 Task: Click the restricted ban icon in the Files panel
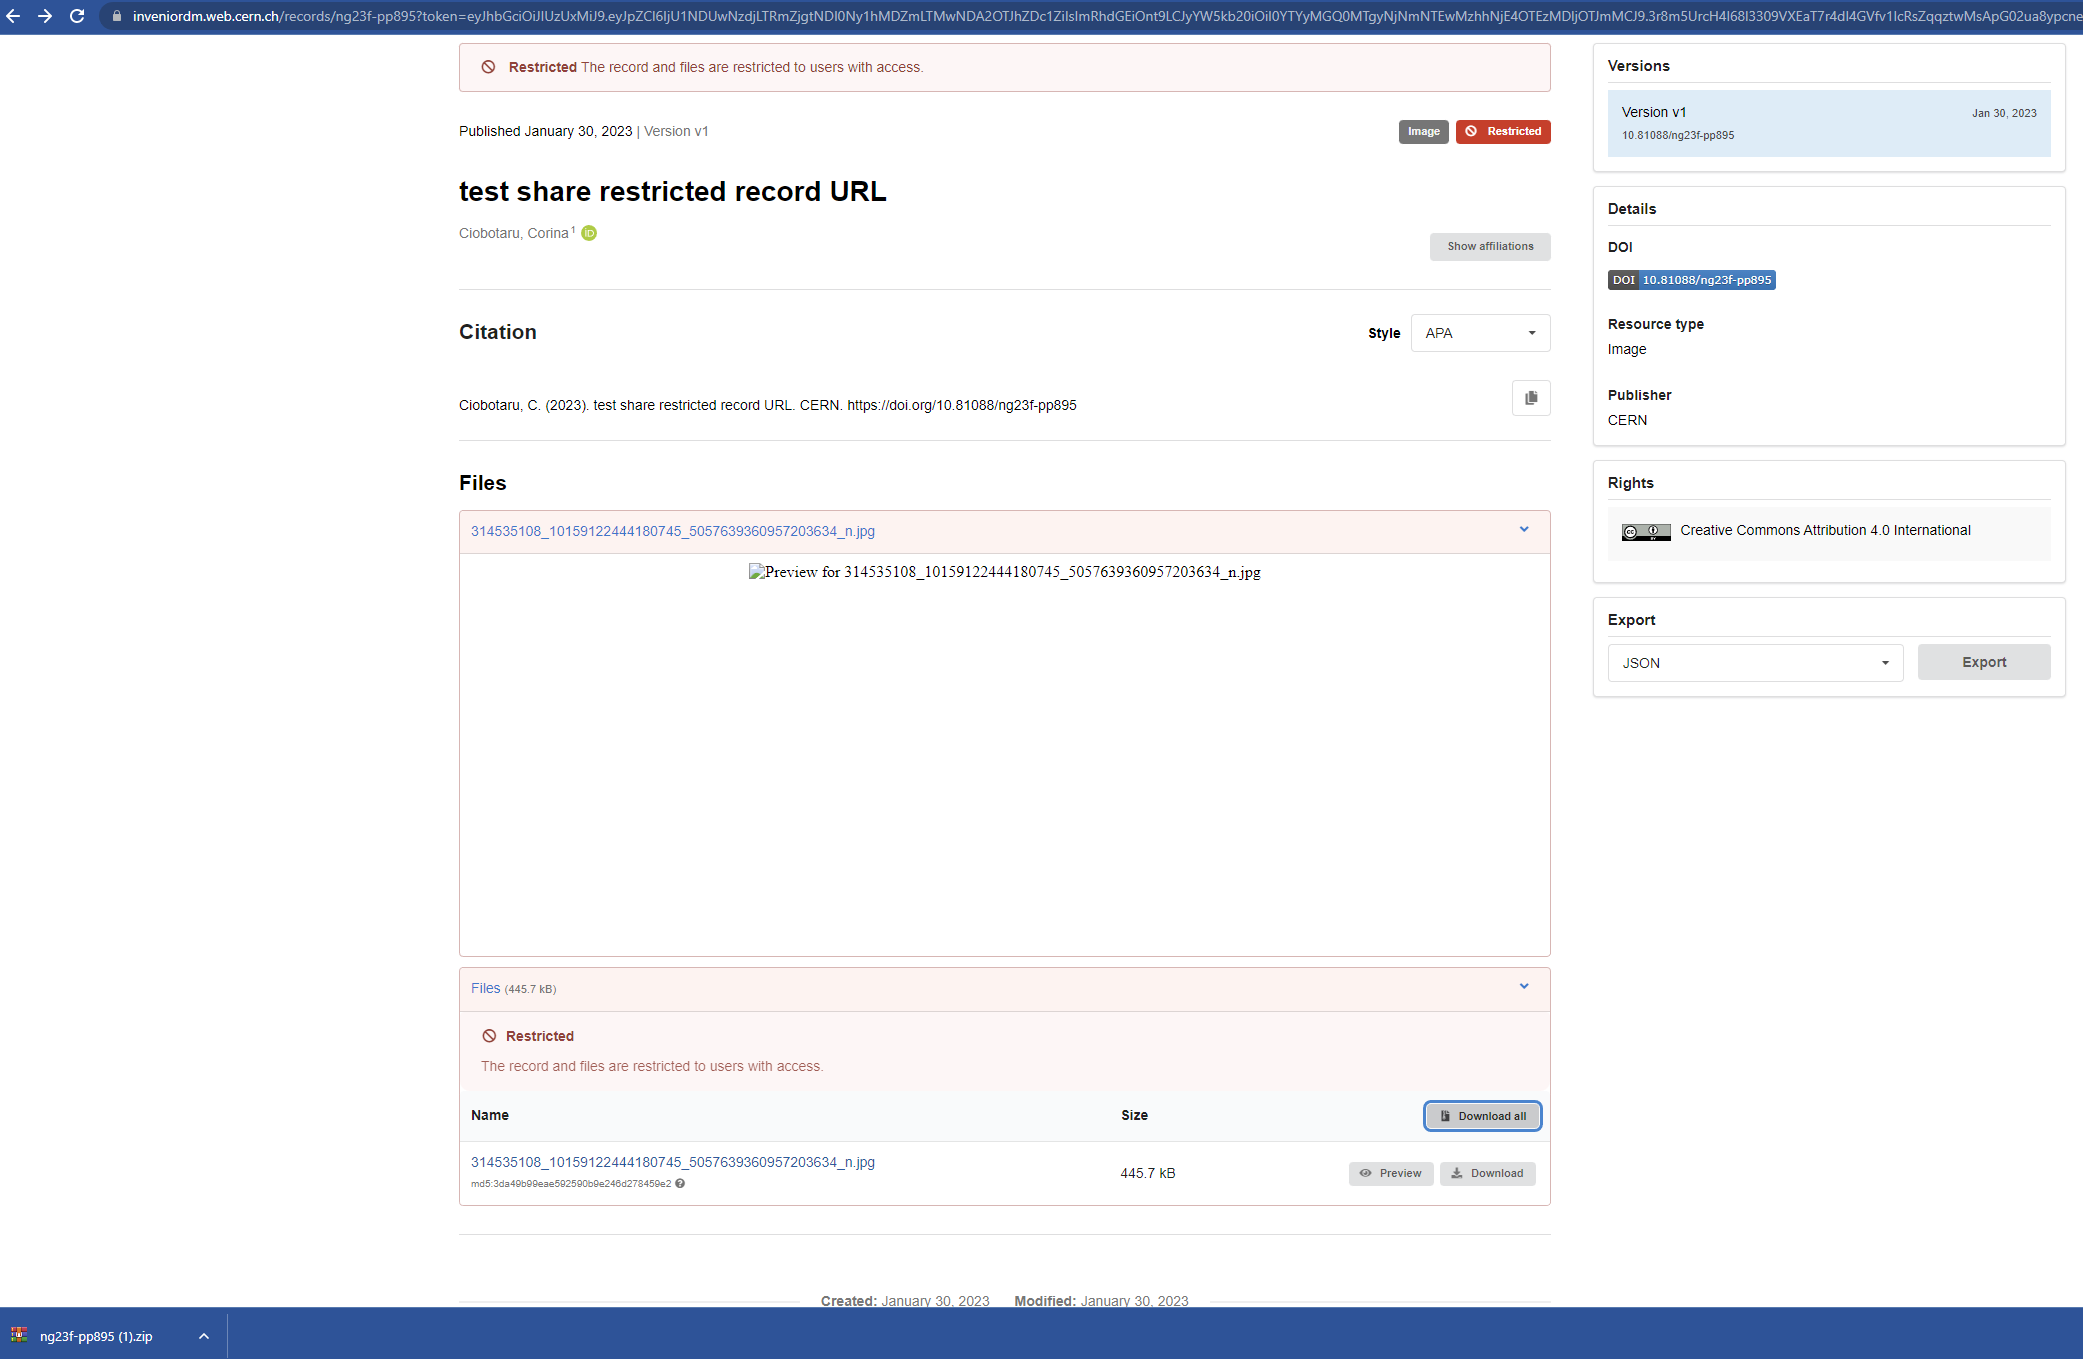click(488, 1036)
